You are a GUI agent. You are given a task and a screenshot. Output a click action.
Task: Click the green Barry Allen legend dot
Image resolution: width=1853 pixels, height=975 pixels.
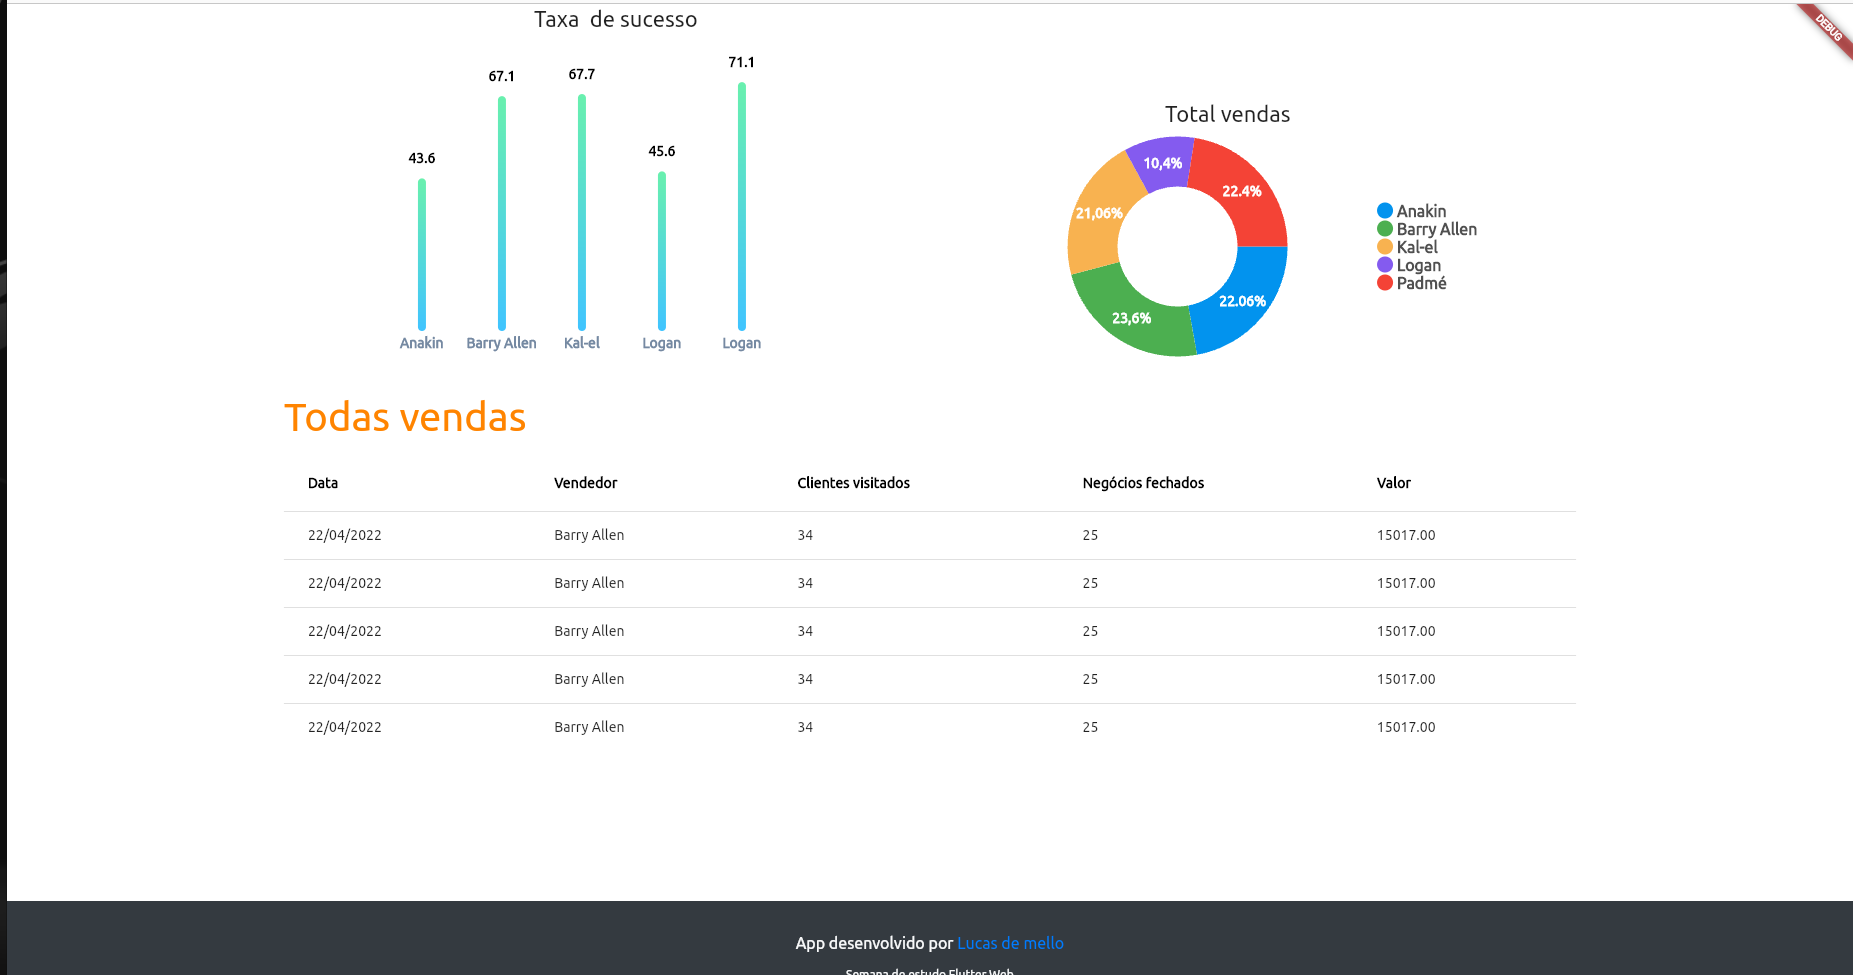(x=1385, y=229)
